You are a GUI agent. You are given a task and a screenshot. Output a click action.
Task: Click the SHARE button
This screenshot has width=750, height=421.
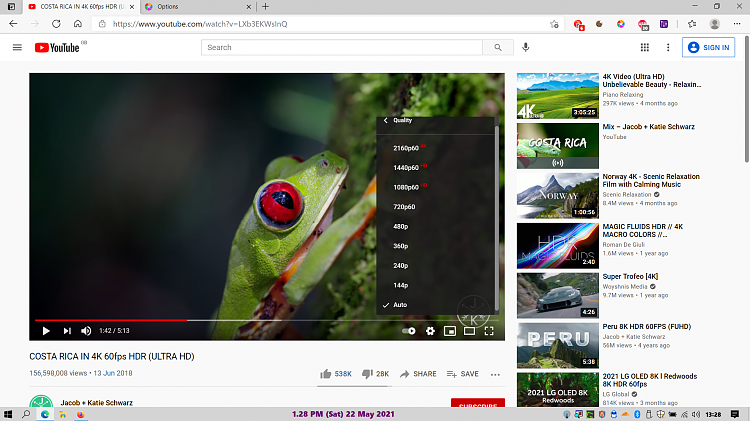pyautogui.click(x=418, y=374)
